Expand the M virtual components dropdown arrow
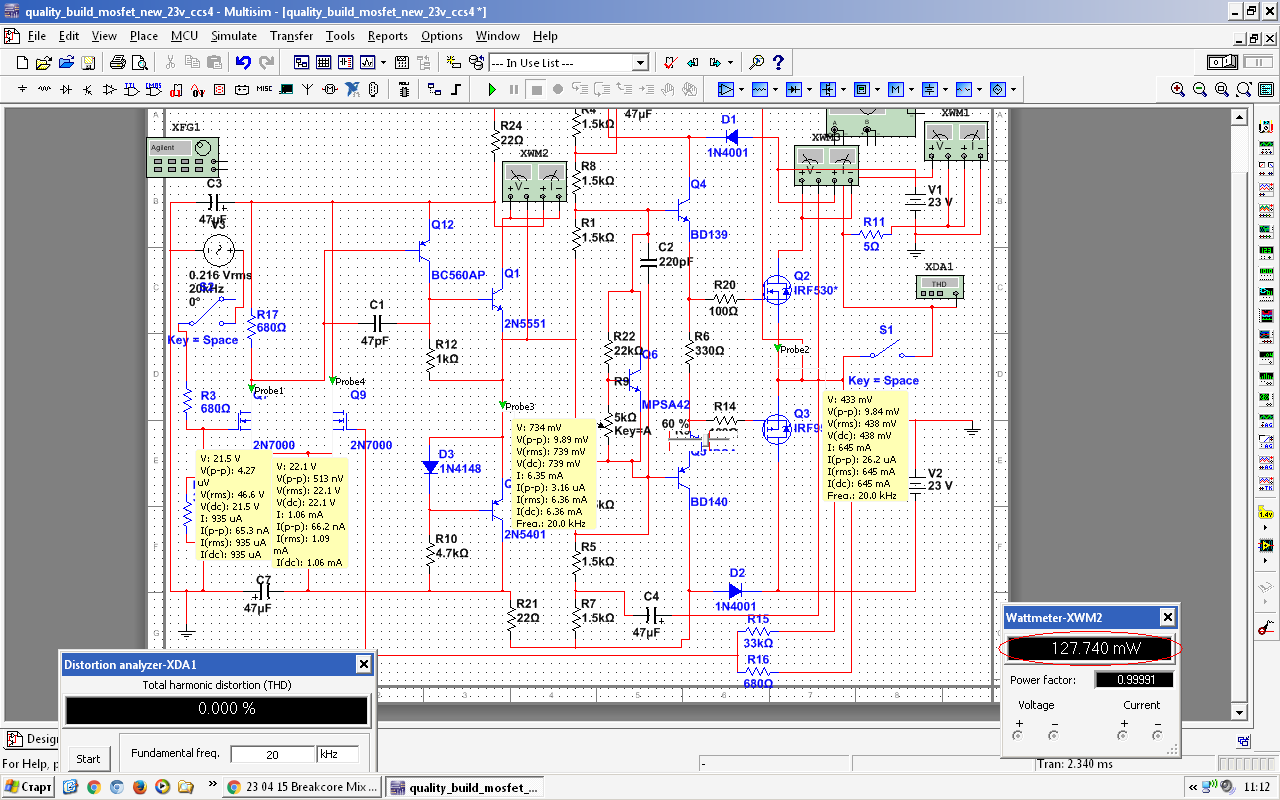The height and width of the screenshot is (800, 1280). tap(911, 89)
